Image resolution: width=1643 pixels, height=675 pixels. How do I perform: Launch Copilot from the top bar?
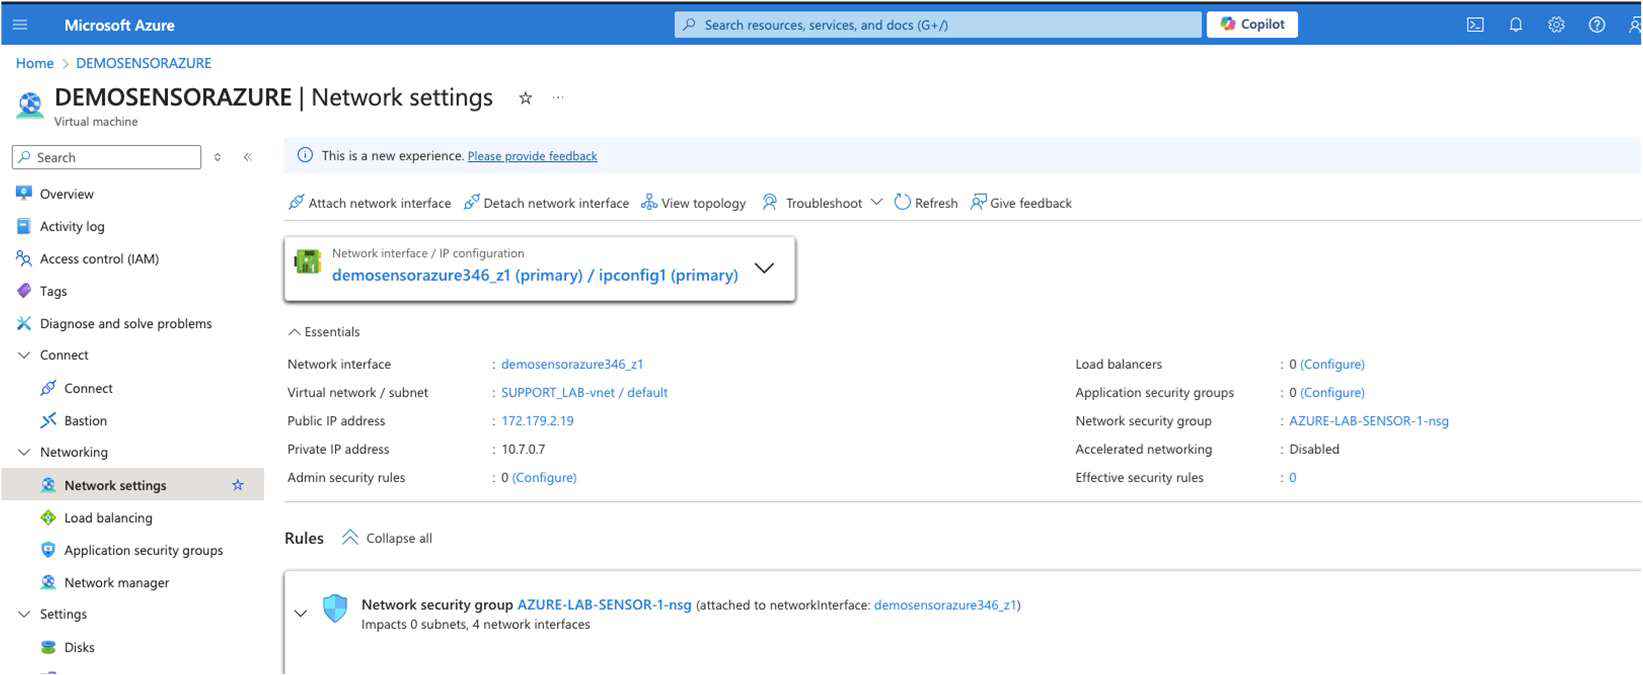(1252, 24)
